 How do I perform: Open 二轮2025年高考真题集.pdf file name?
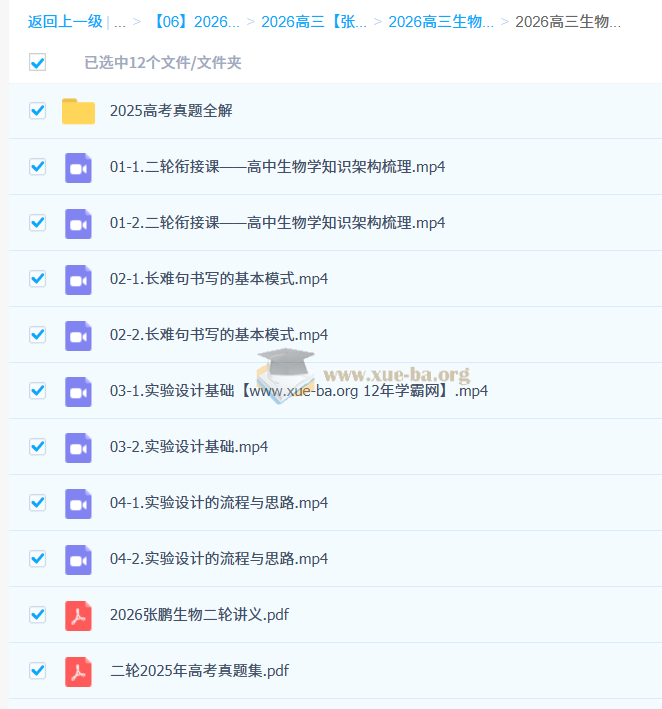200,671
